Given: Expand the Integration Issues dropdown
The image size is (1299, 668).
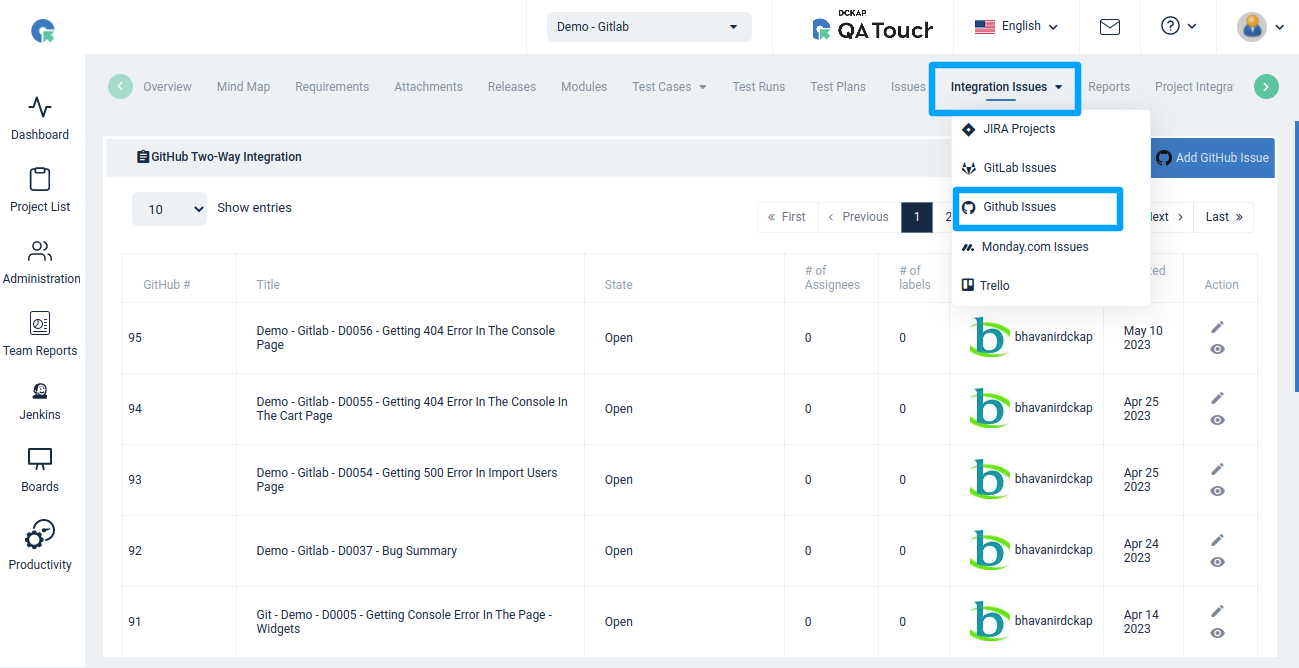Looking at the screenshot, I should (x=1004, y=87).
